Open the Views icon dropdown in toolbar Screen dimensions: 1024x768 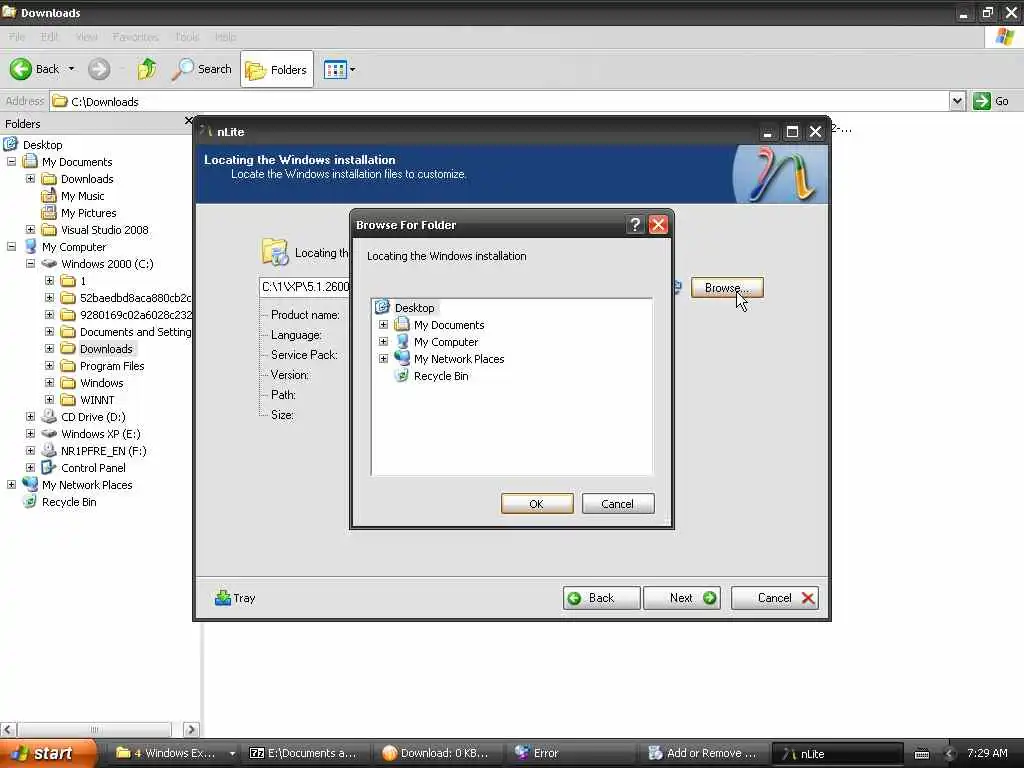click(x=340, y=69)
